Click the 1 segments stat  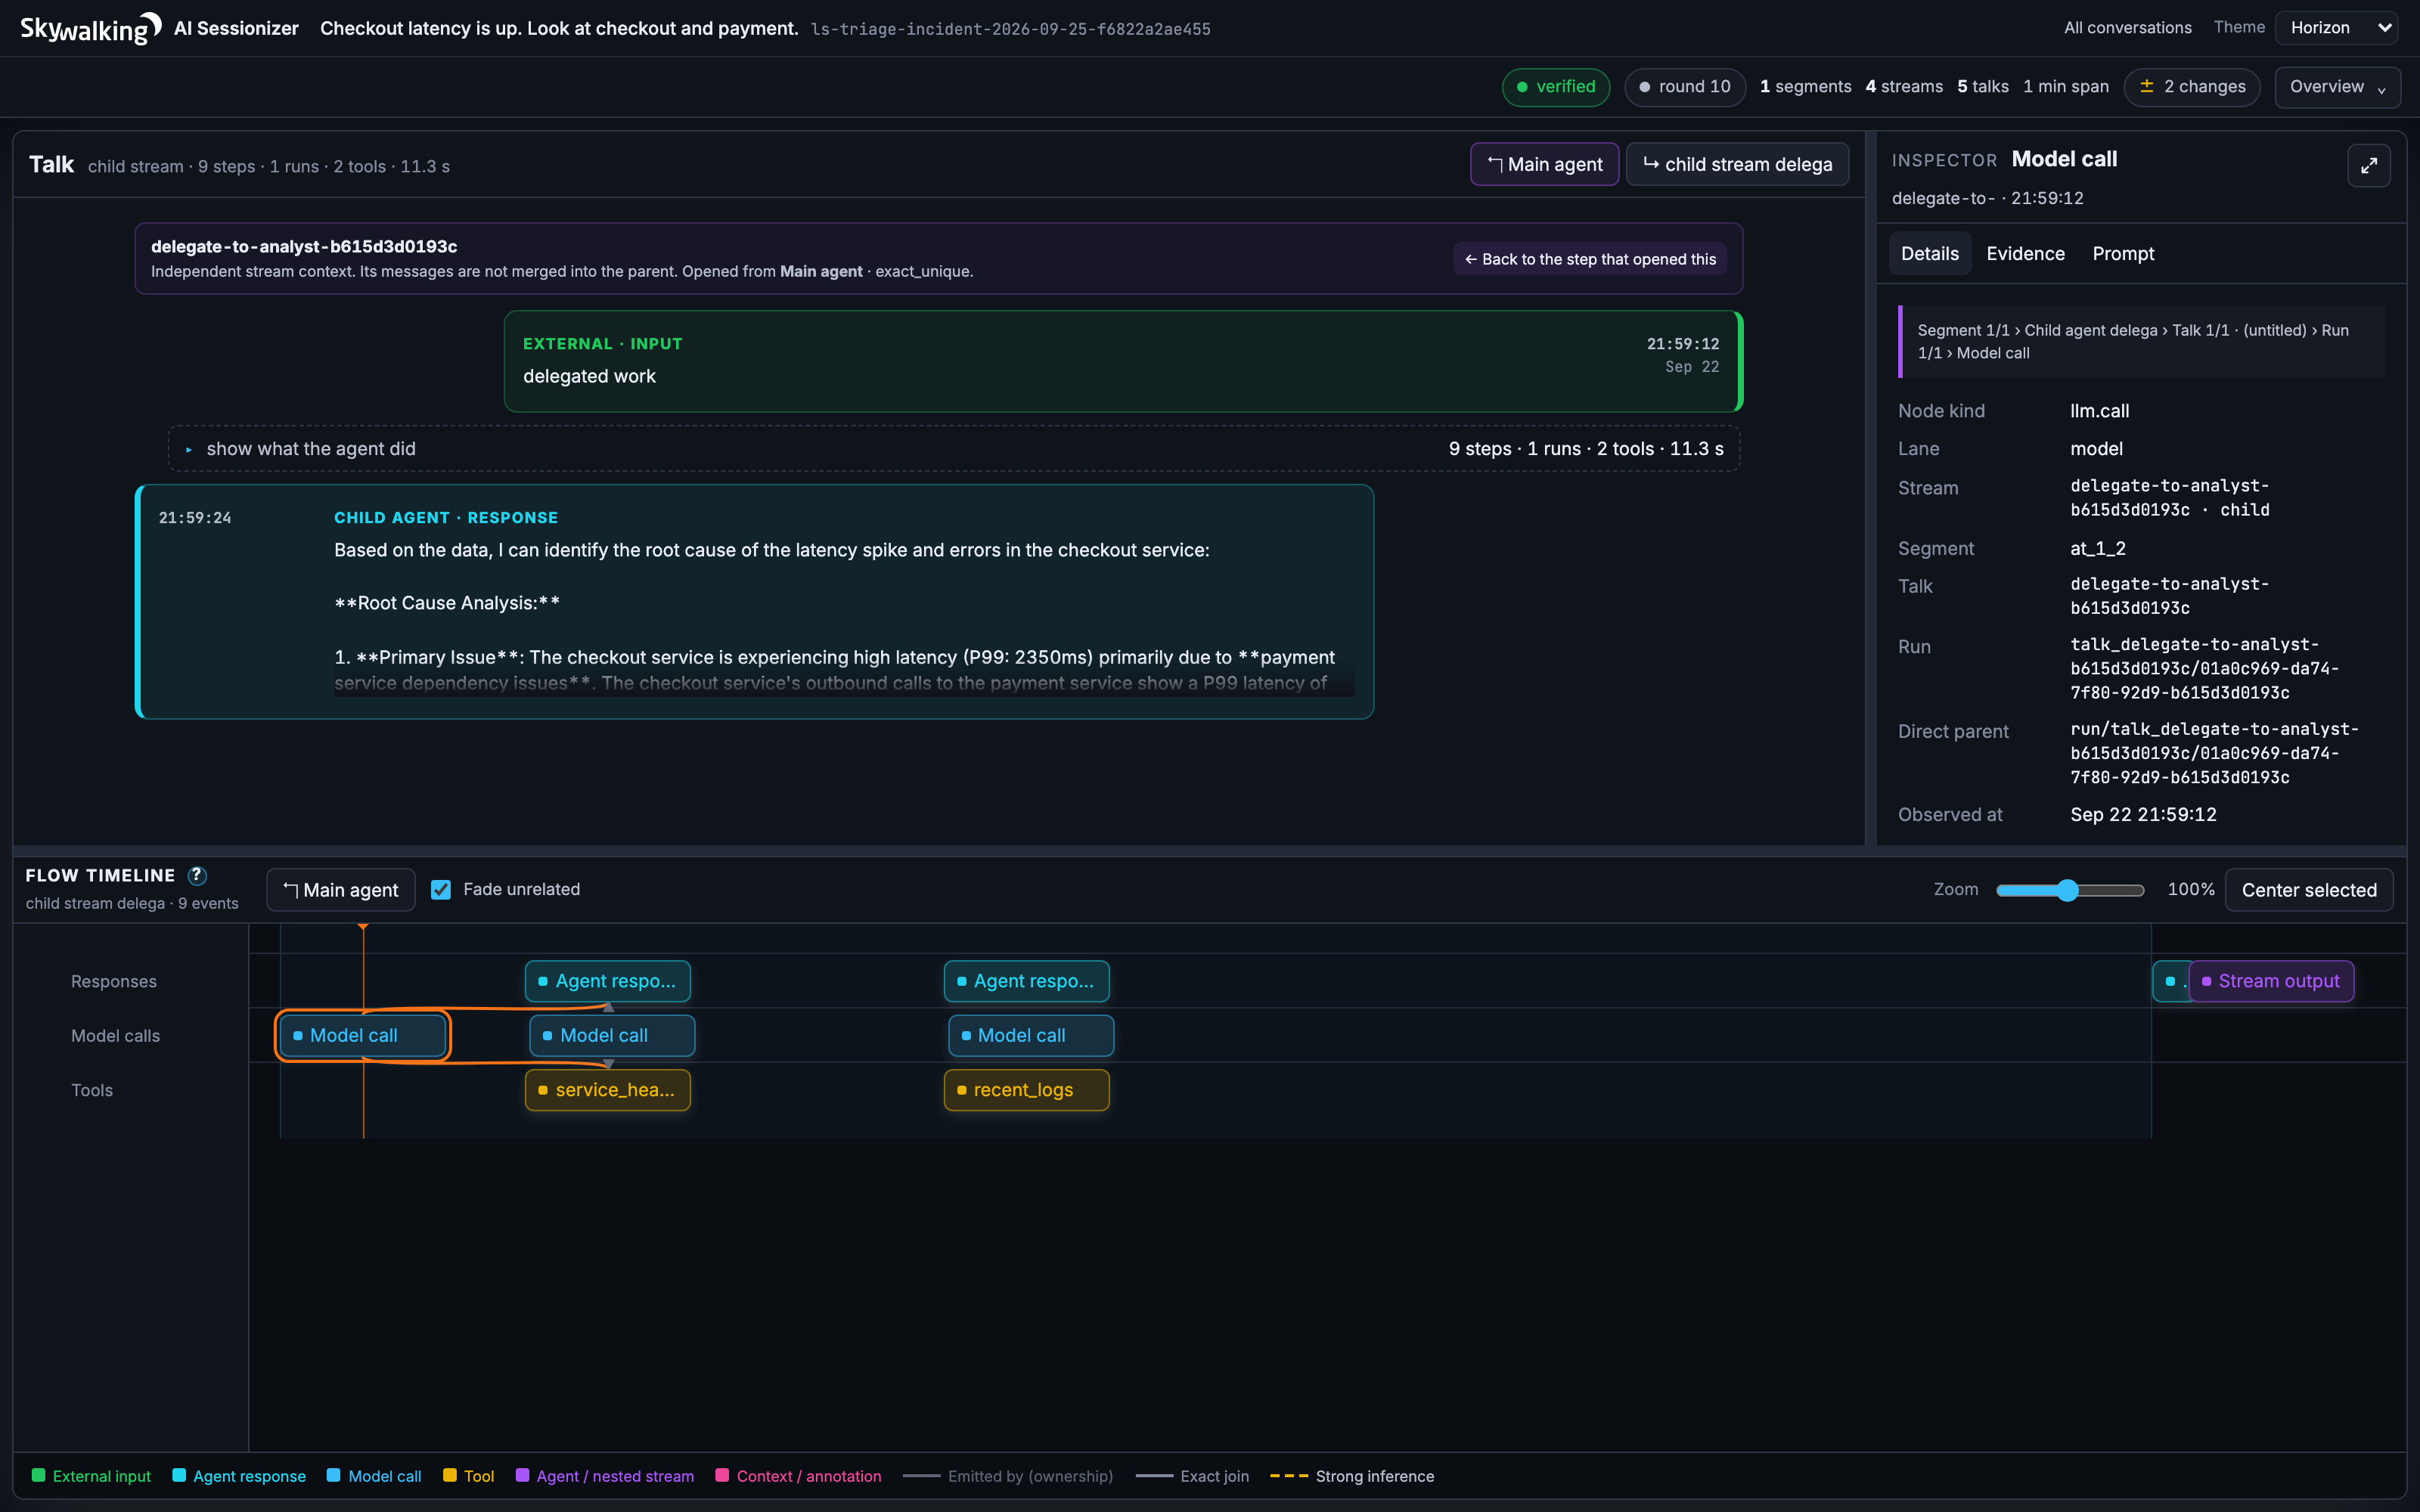tap(1806, 87)
